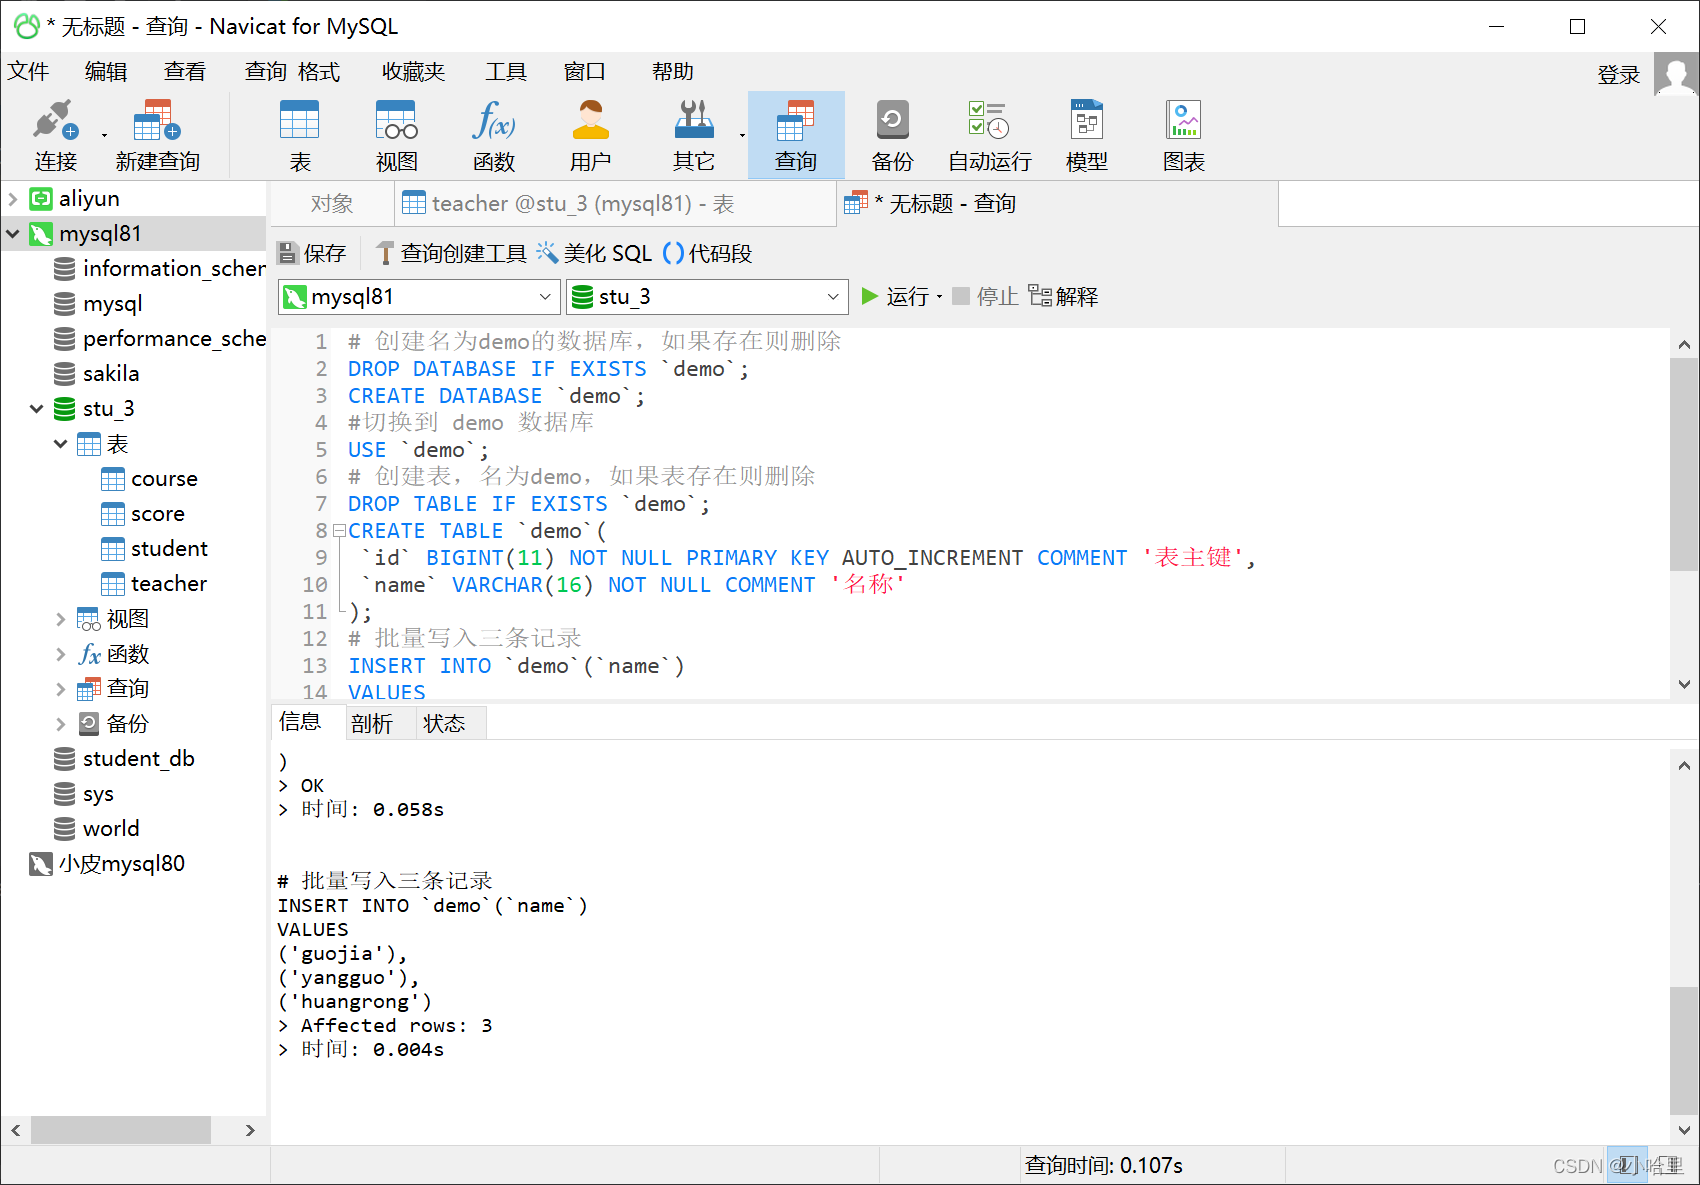The image size is (1700, 1185).
Task: Click the user avatar icon
Action: [x=1676, y=74]
